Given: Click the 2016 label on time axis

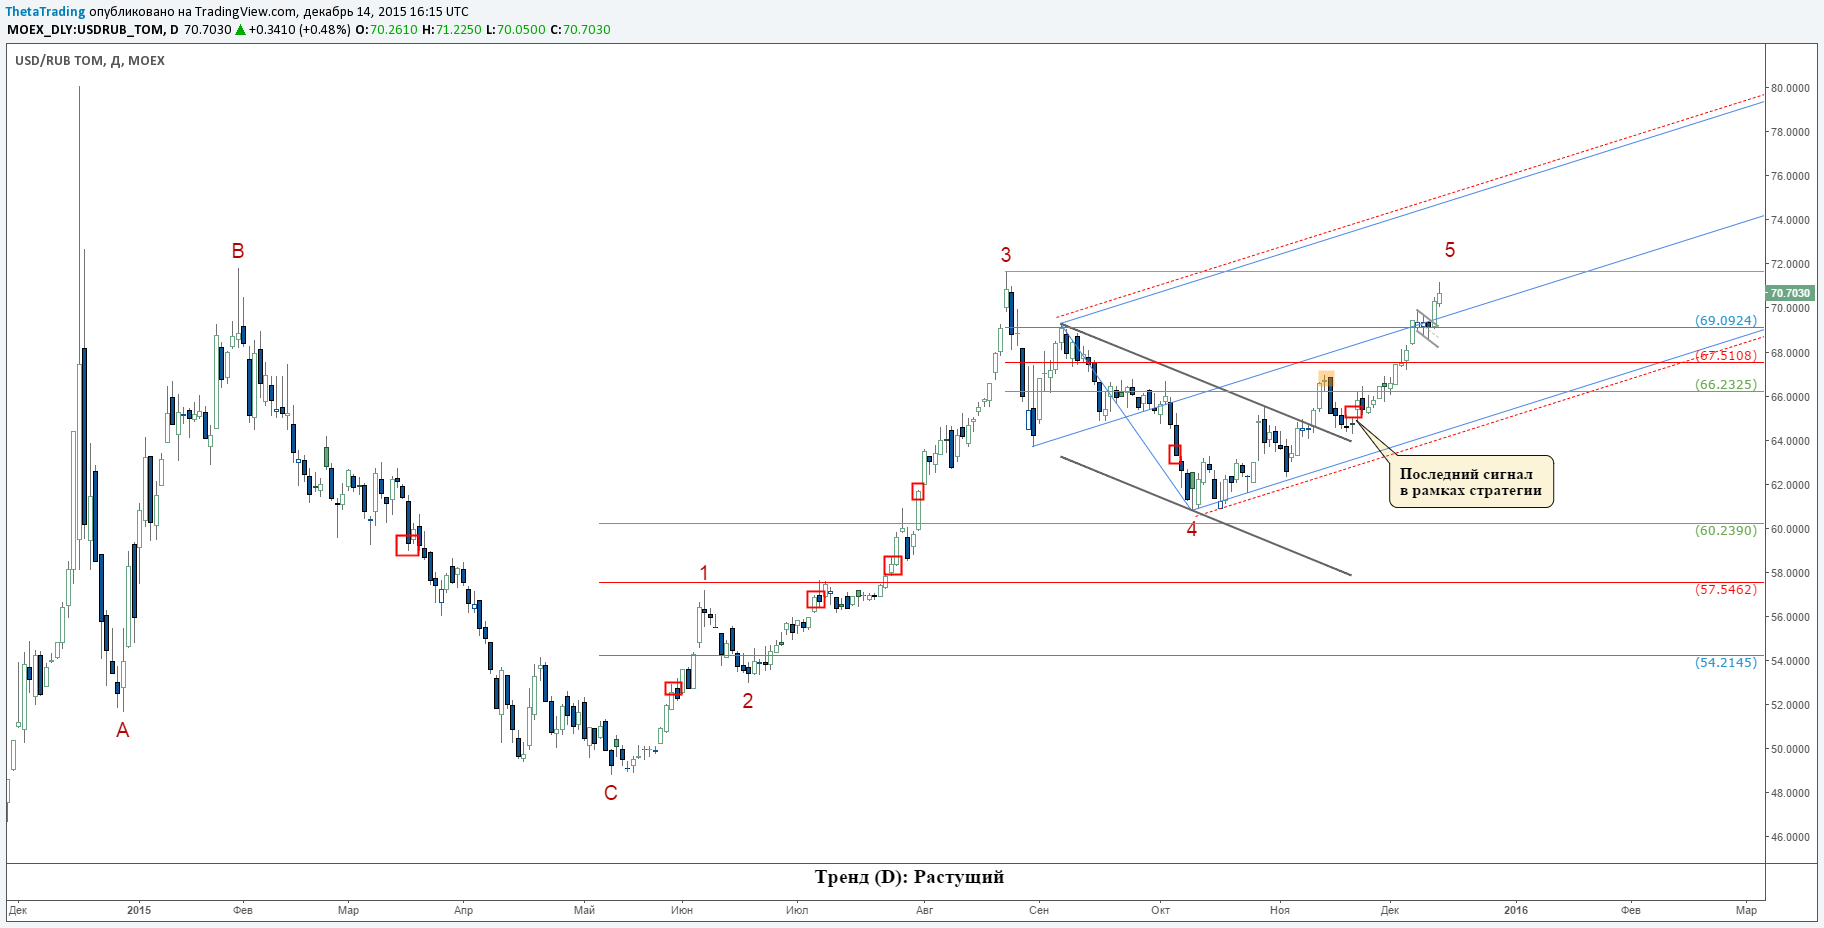Looking at the screenshot, I should point(1516,910).
